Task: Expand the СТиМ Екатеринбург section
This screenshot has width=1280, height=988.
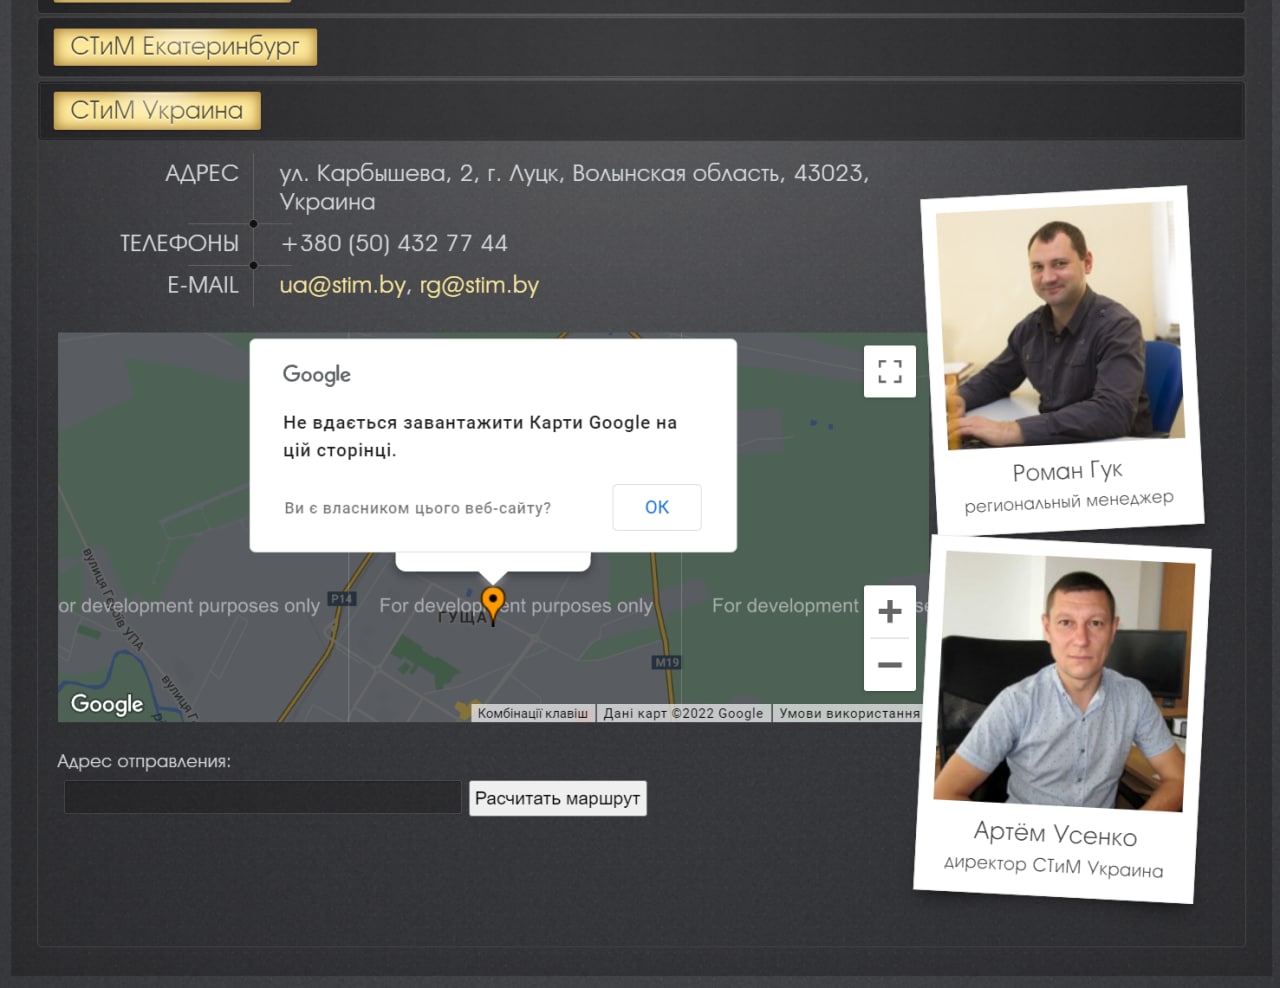Action: pos(185,47)
